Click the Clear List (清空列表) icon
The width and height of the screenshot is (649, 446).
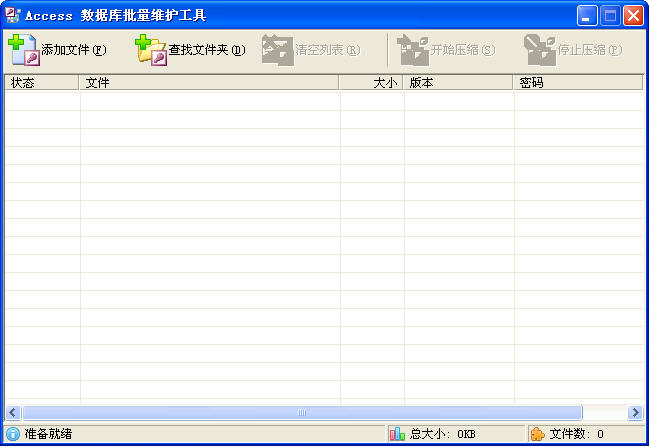(277, 49)
